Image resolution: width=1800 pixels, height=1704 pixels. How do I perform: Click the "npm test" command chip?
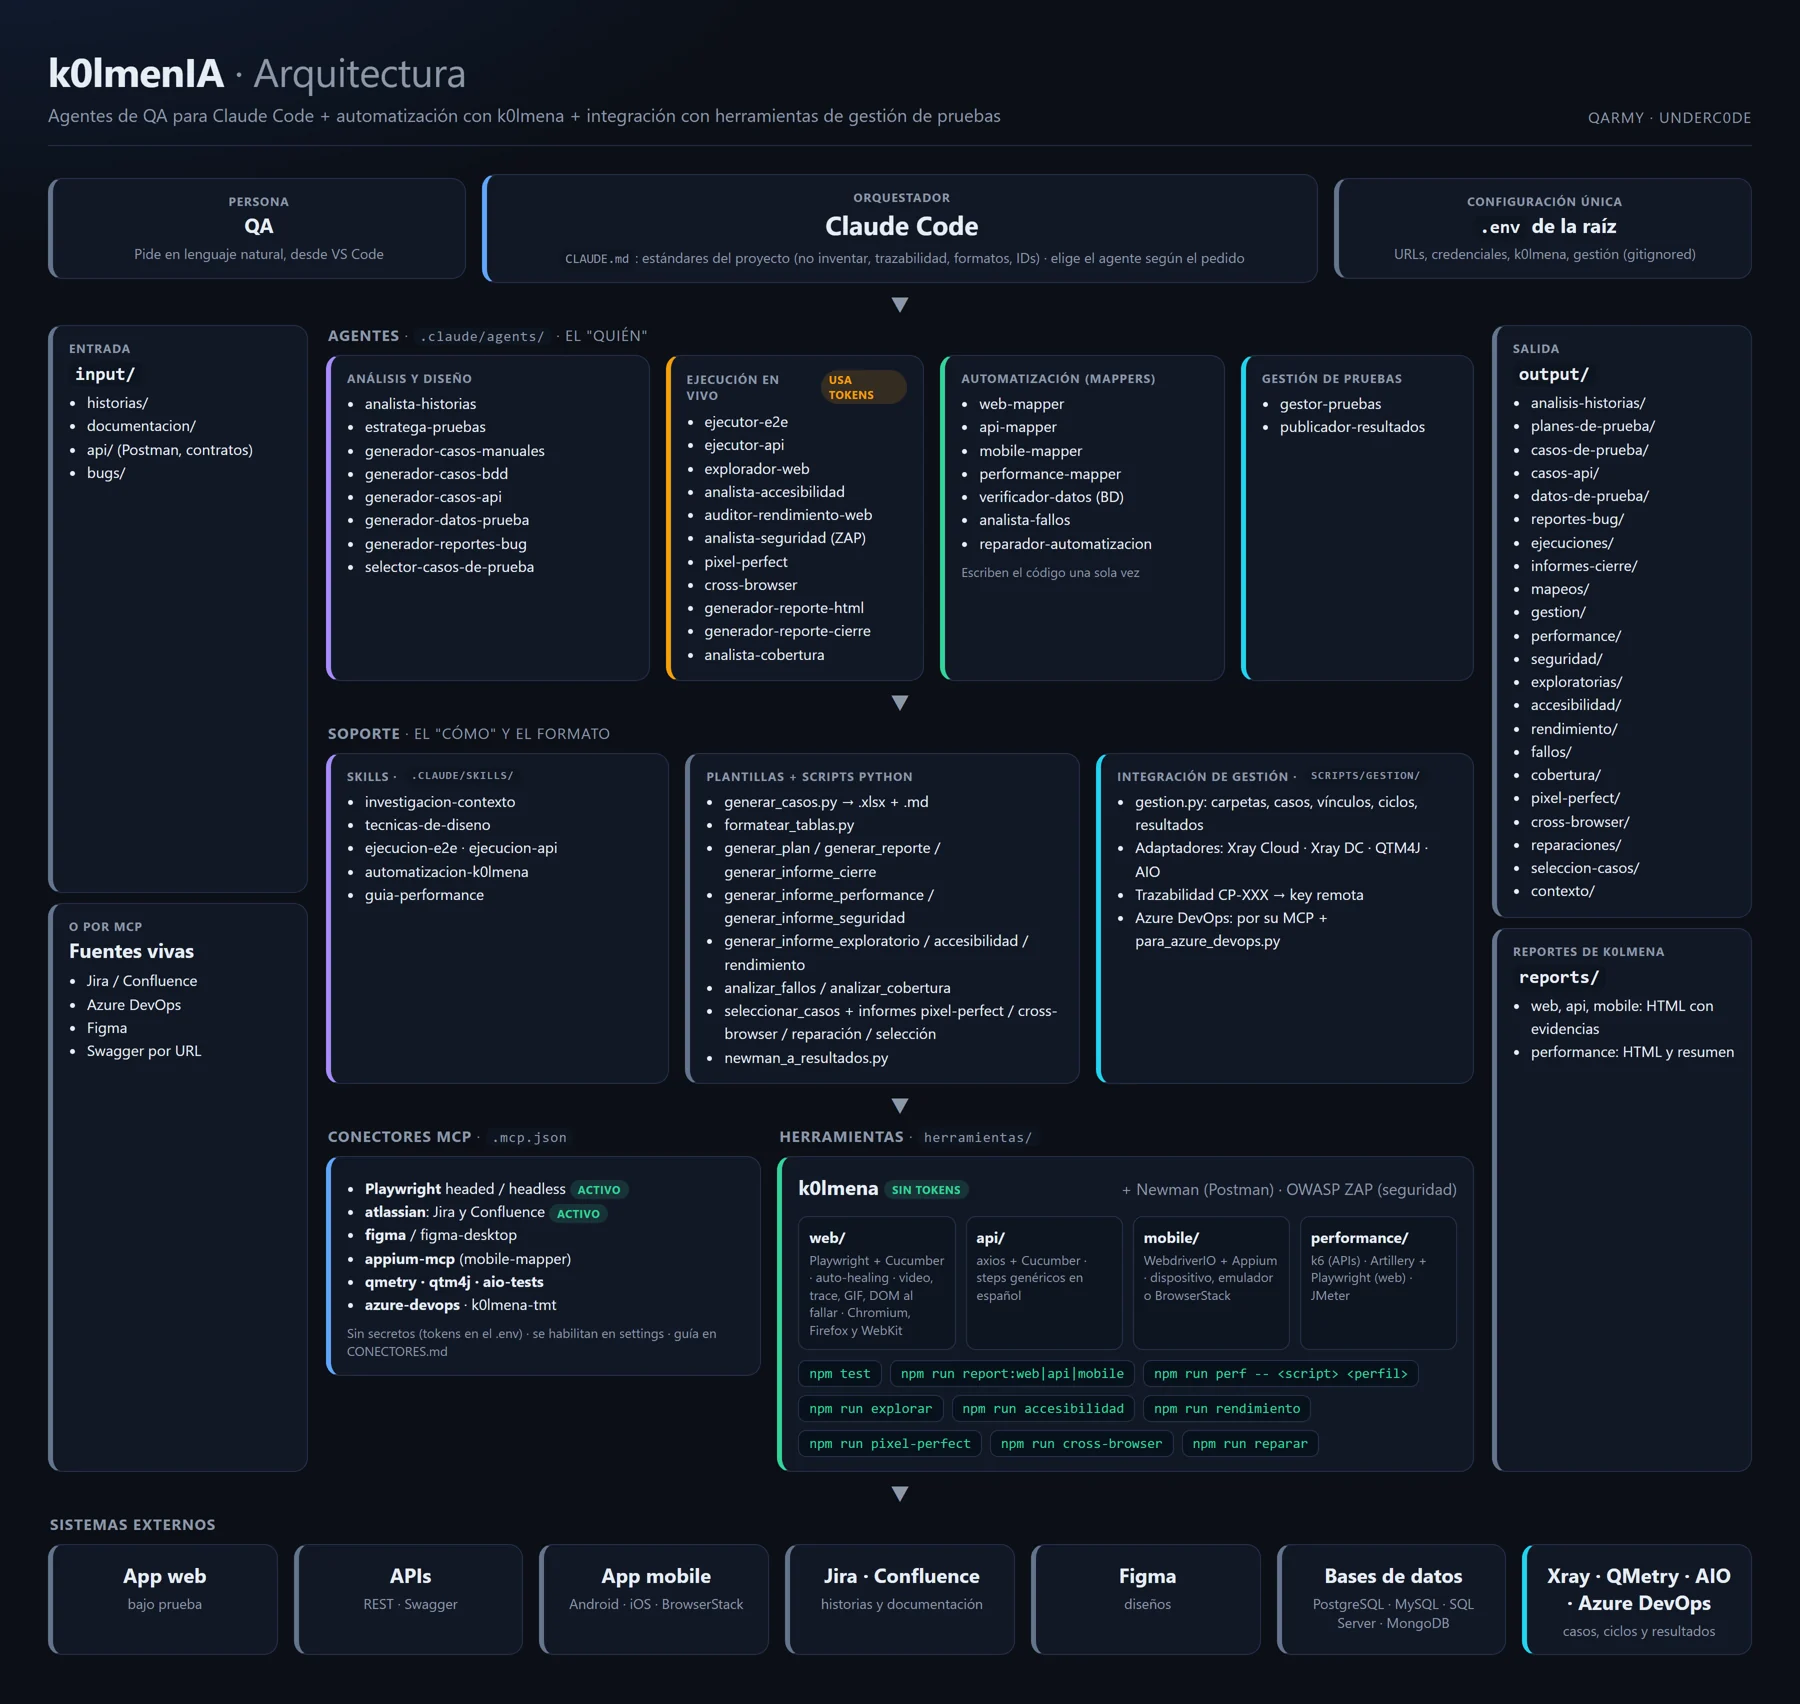click(x=840, y=1374)
